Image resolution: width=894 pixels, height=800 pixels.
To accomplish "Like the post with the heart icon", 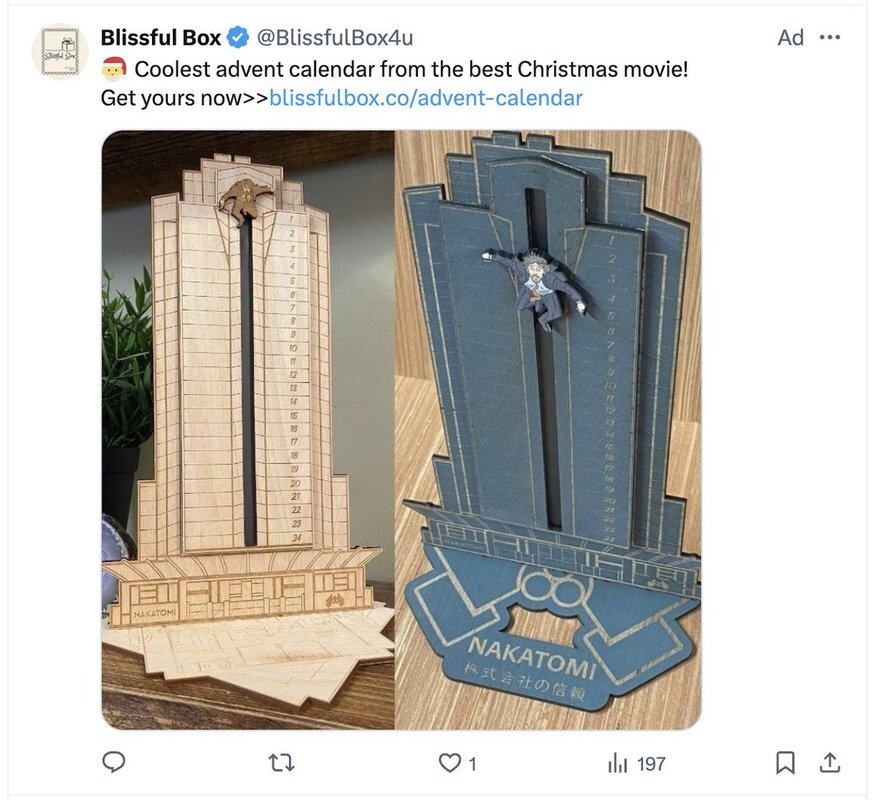I will point(449,762).
